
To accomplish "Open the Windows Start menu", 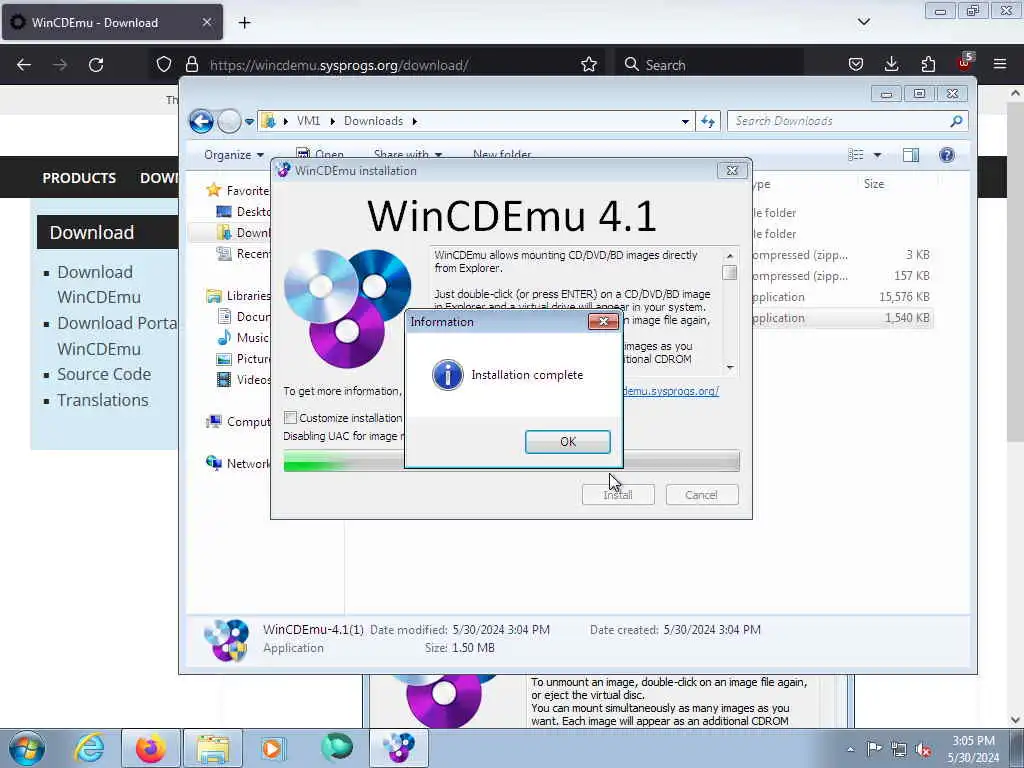I will tap(27, 748).
